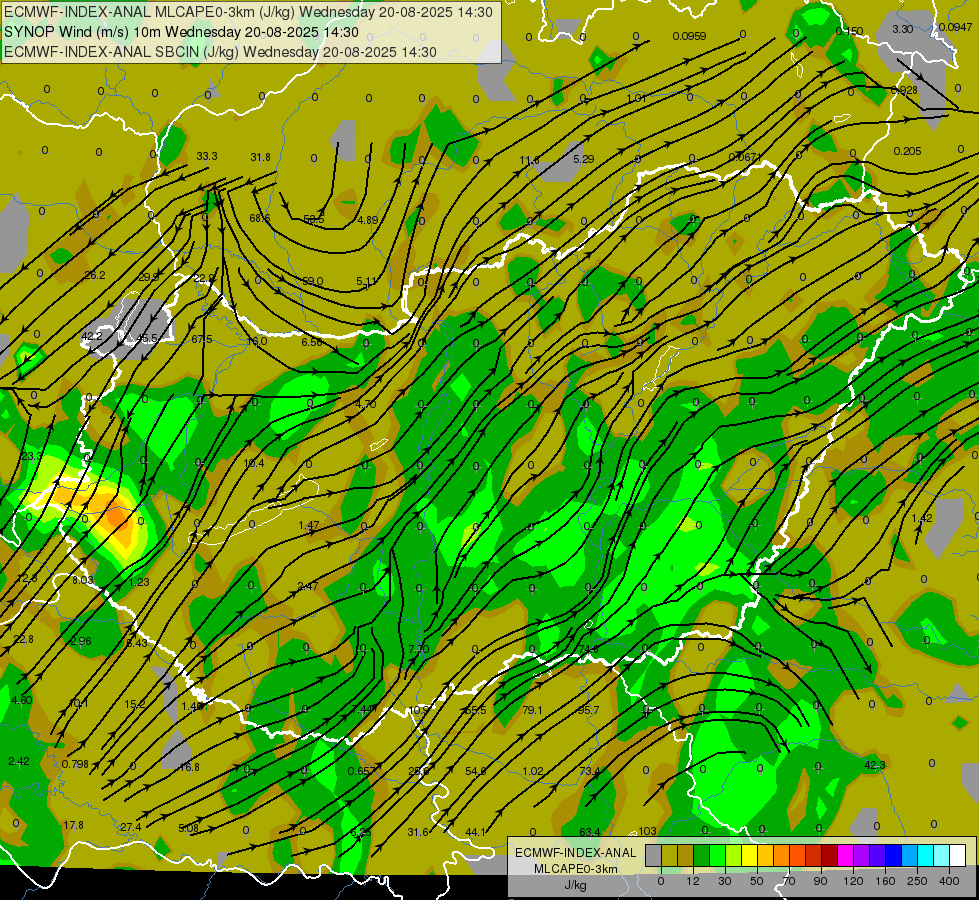This screenshot has width=979, height=900.
Task: Click the legend unit text J/kg
Action: click(x=575, y=885)
